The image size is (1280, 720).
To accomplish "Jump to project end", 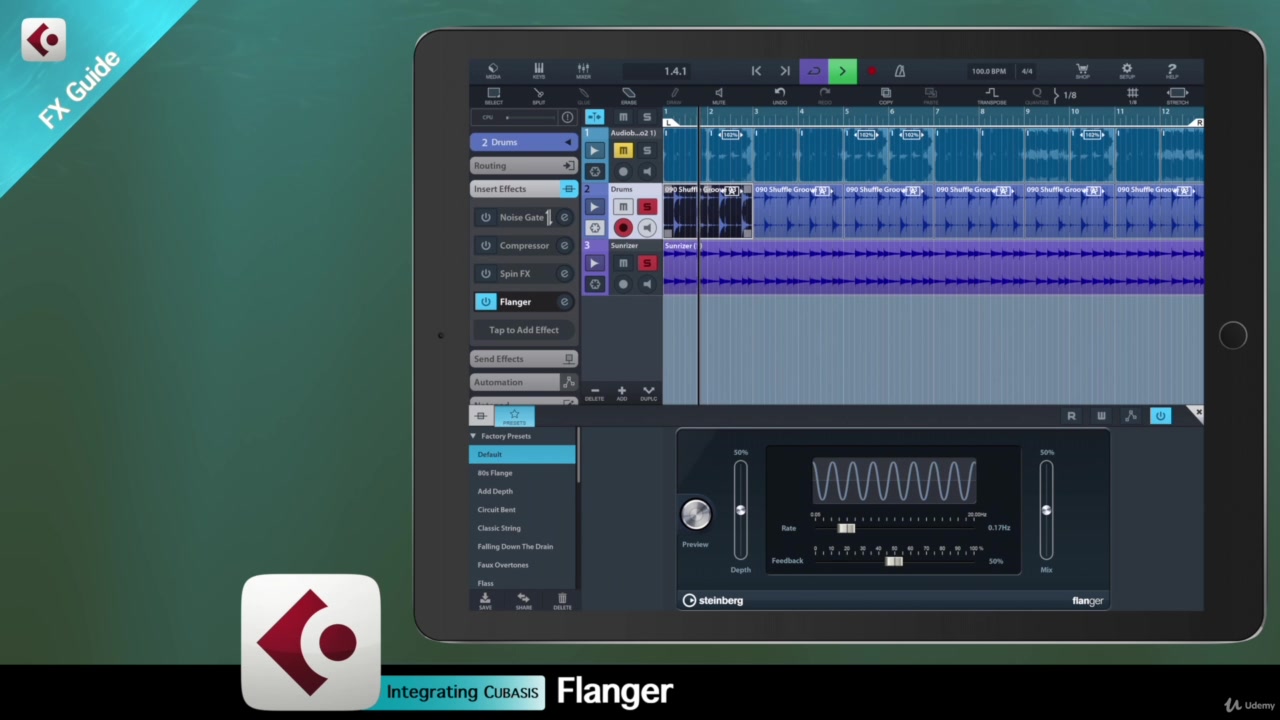I will (785, 71).
